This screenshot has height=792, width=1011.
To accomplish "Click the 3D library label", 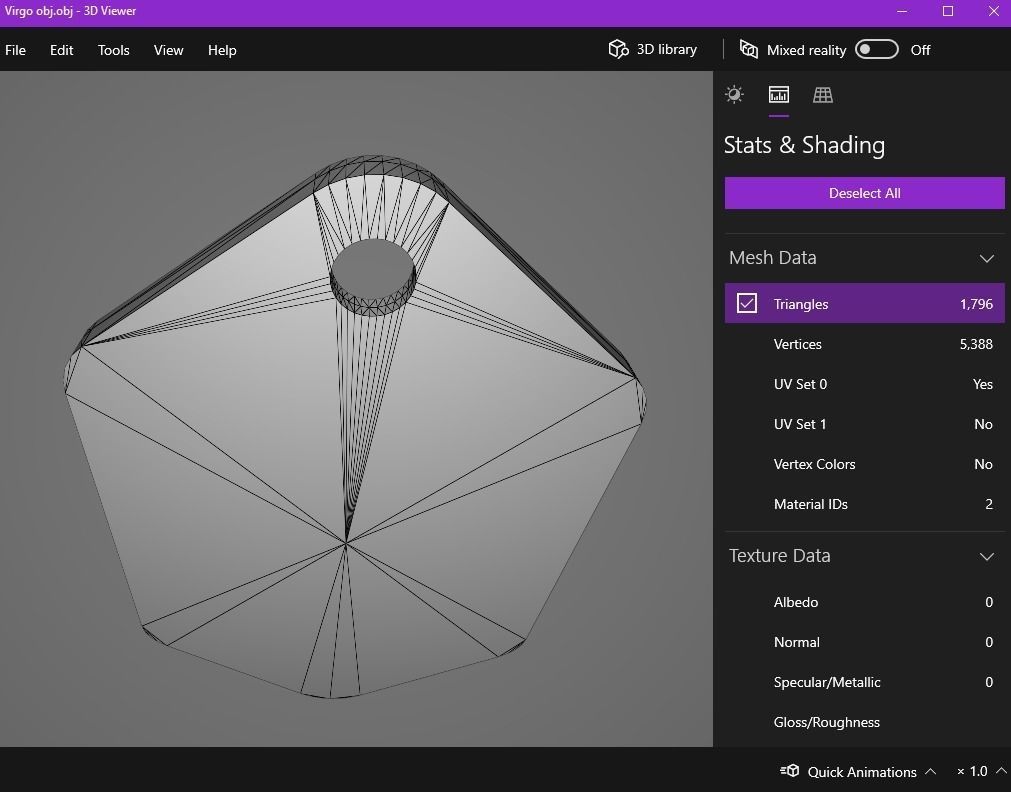I will 666,50.
